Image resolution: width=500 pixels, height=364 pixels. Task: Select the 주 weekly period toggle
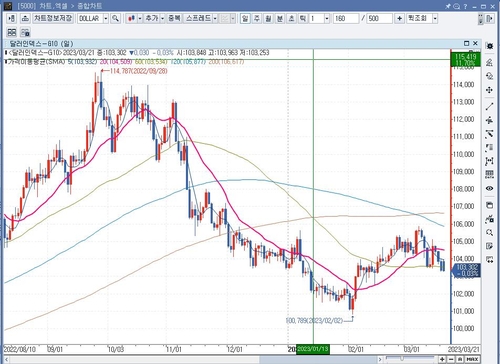click(x=257, y=18)
